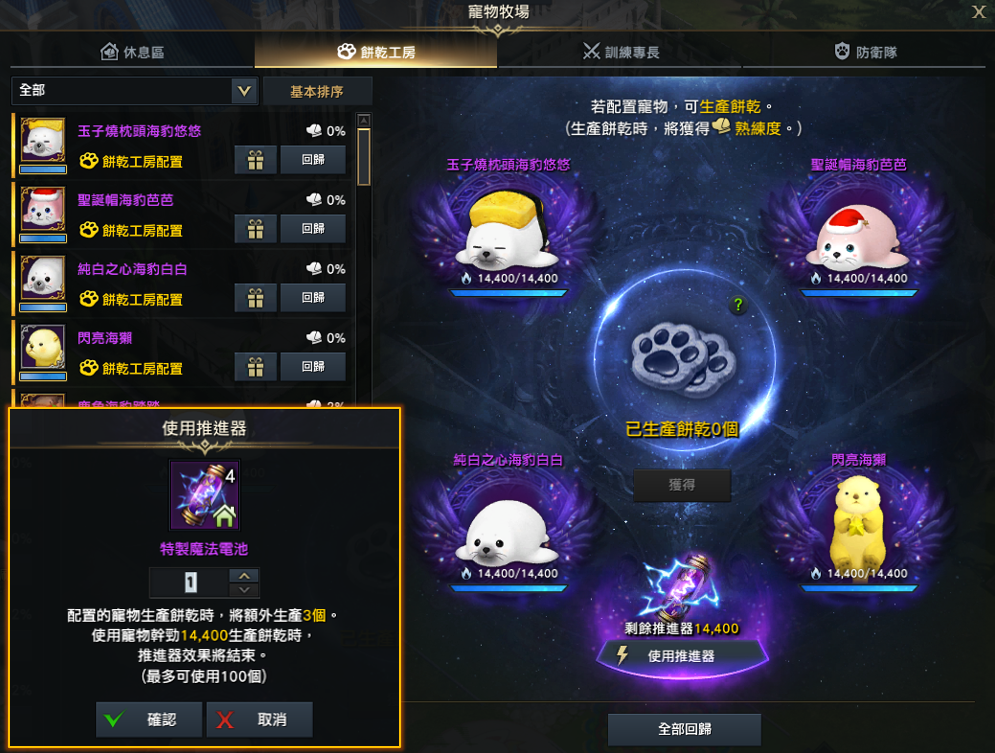Select the 特製魔法電池 item icon
Image resolution: width=995 pixels, height=753 pixels.
point(204,495)
